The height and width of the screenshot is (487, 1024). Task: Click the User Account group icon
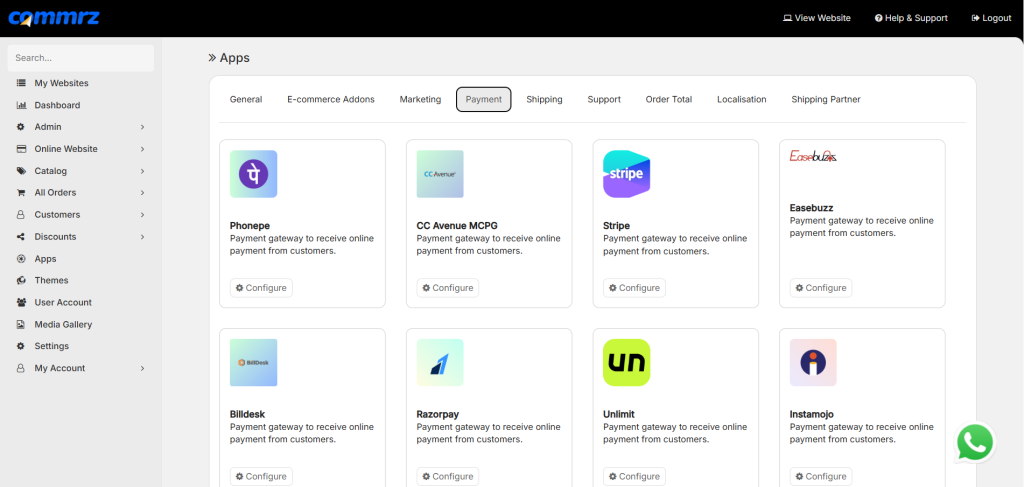21,302
